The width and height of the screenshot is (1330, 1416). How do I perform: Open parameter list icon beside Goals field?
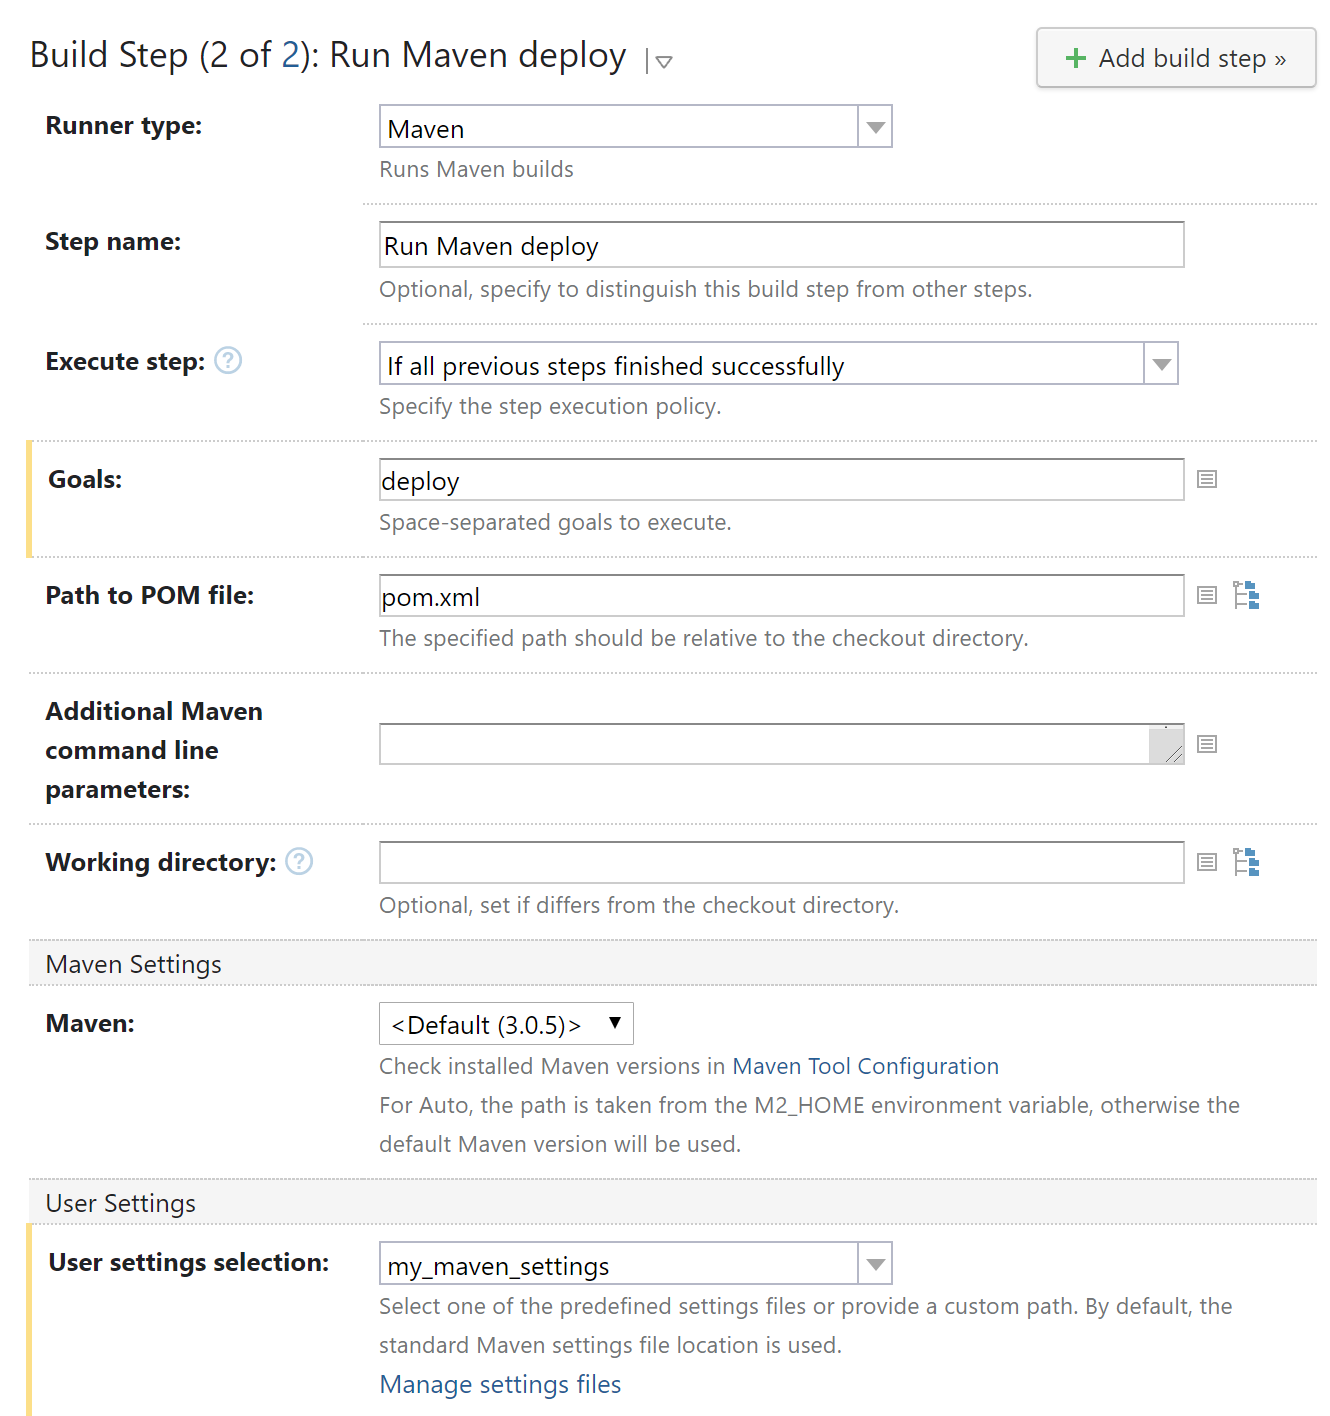click(1207, 480)
